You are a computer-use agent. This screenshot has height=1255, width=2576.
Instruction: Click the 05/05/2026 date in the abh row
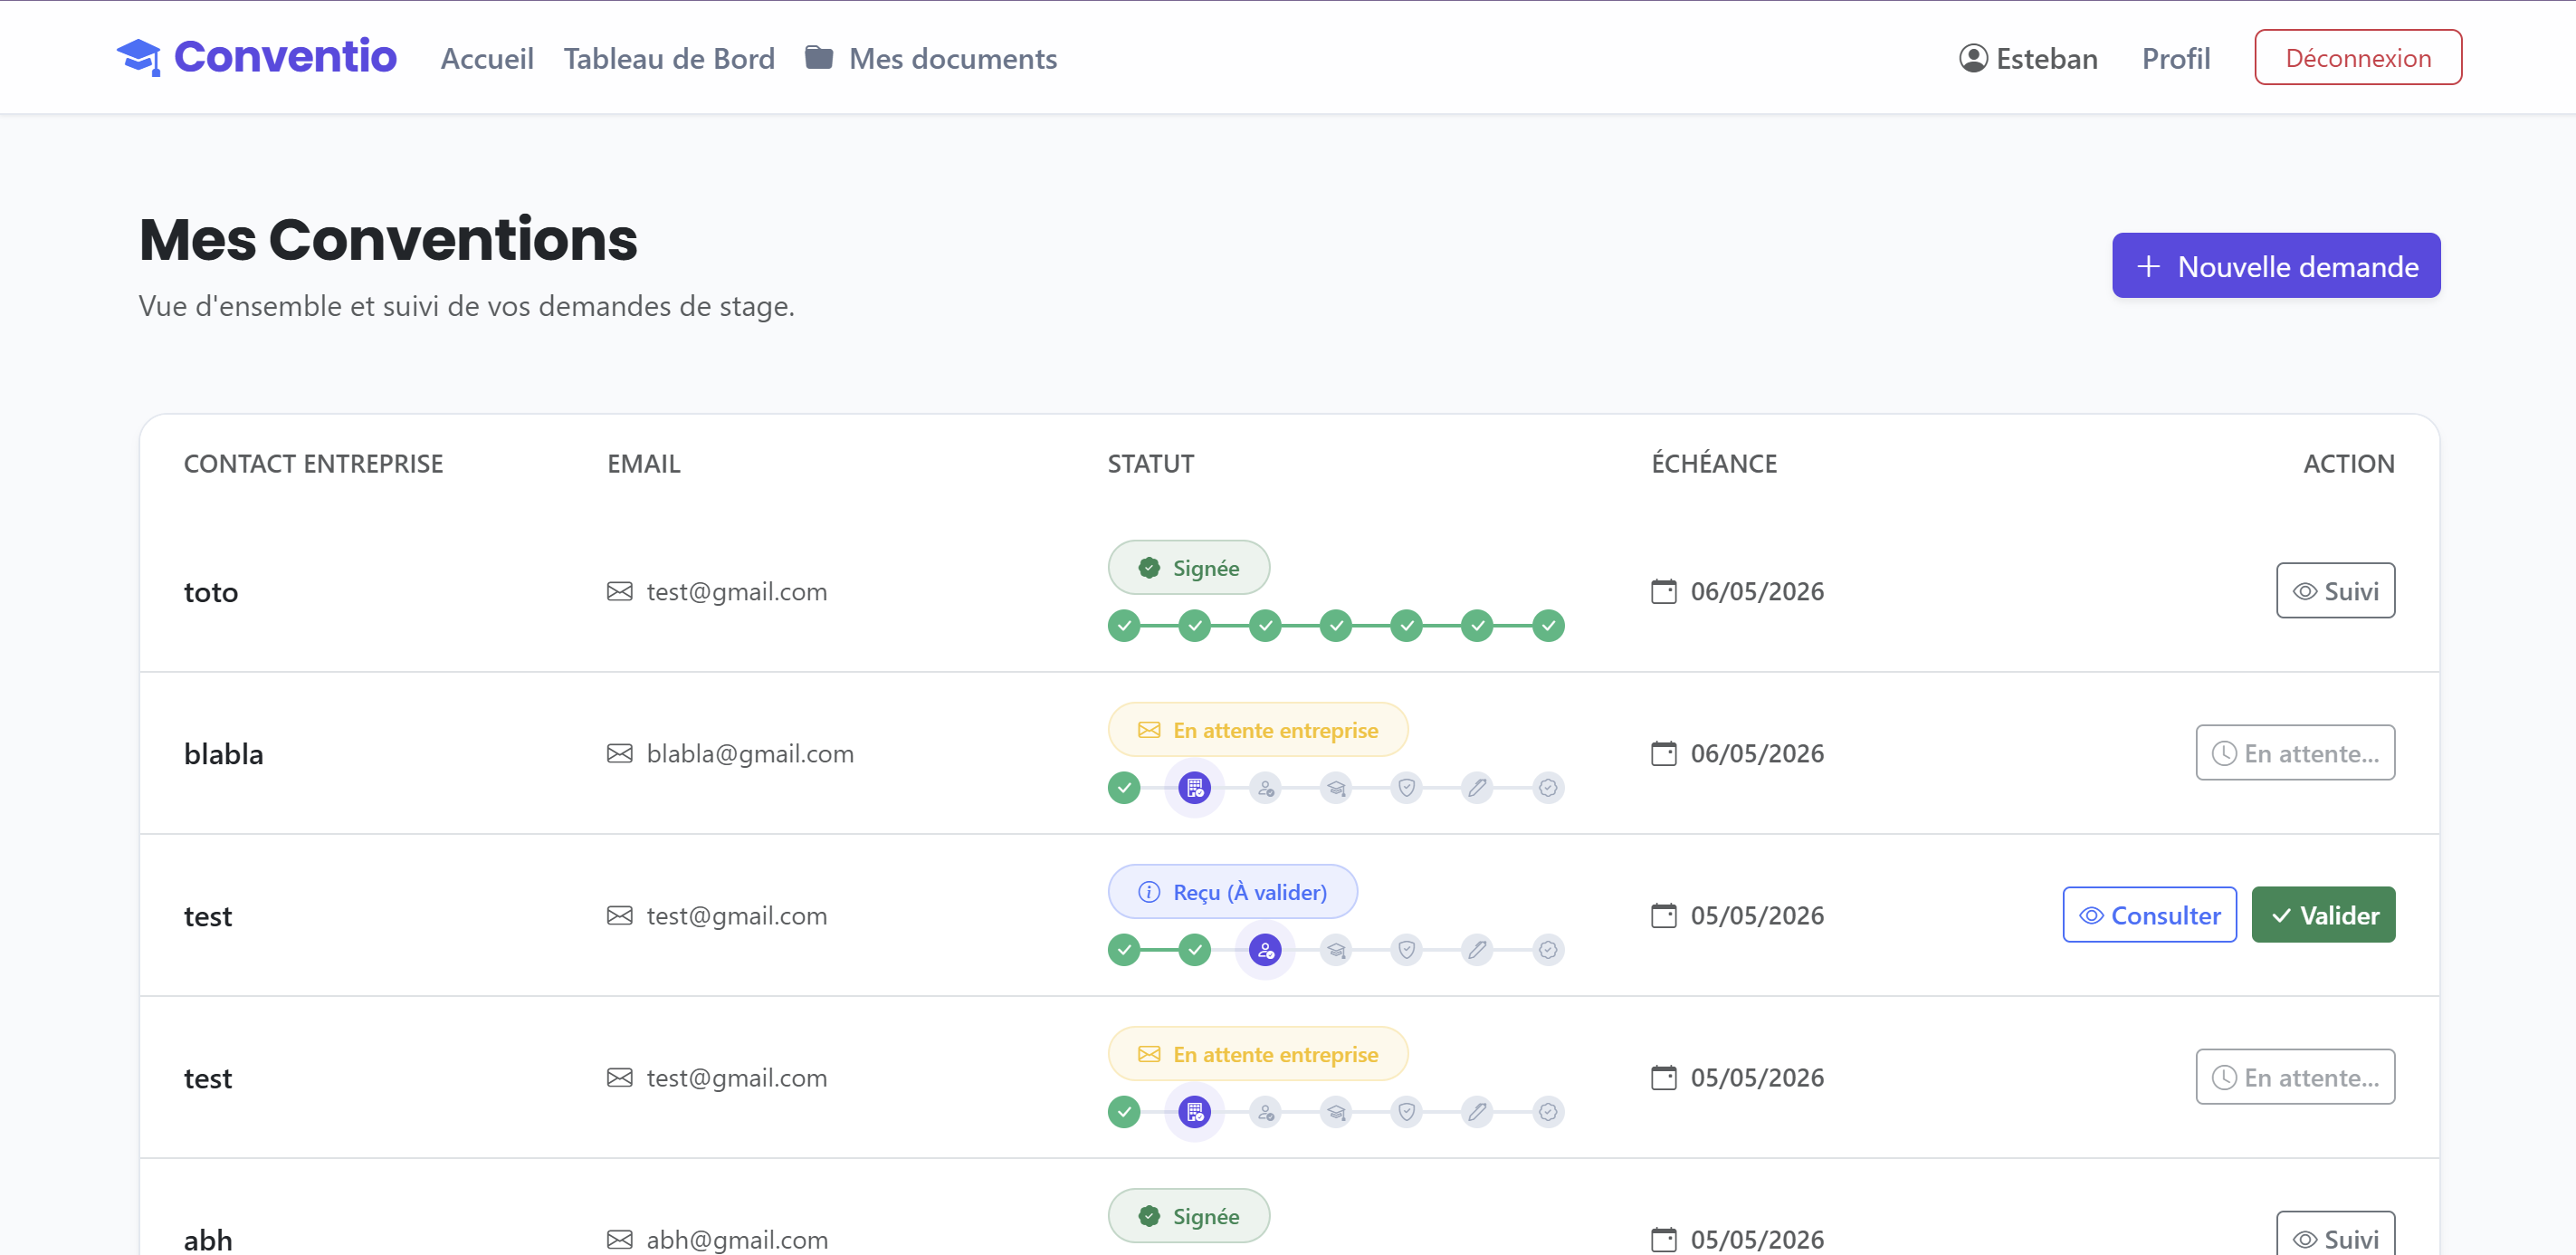[x=1757, y=1239]
